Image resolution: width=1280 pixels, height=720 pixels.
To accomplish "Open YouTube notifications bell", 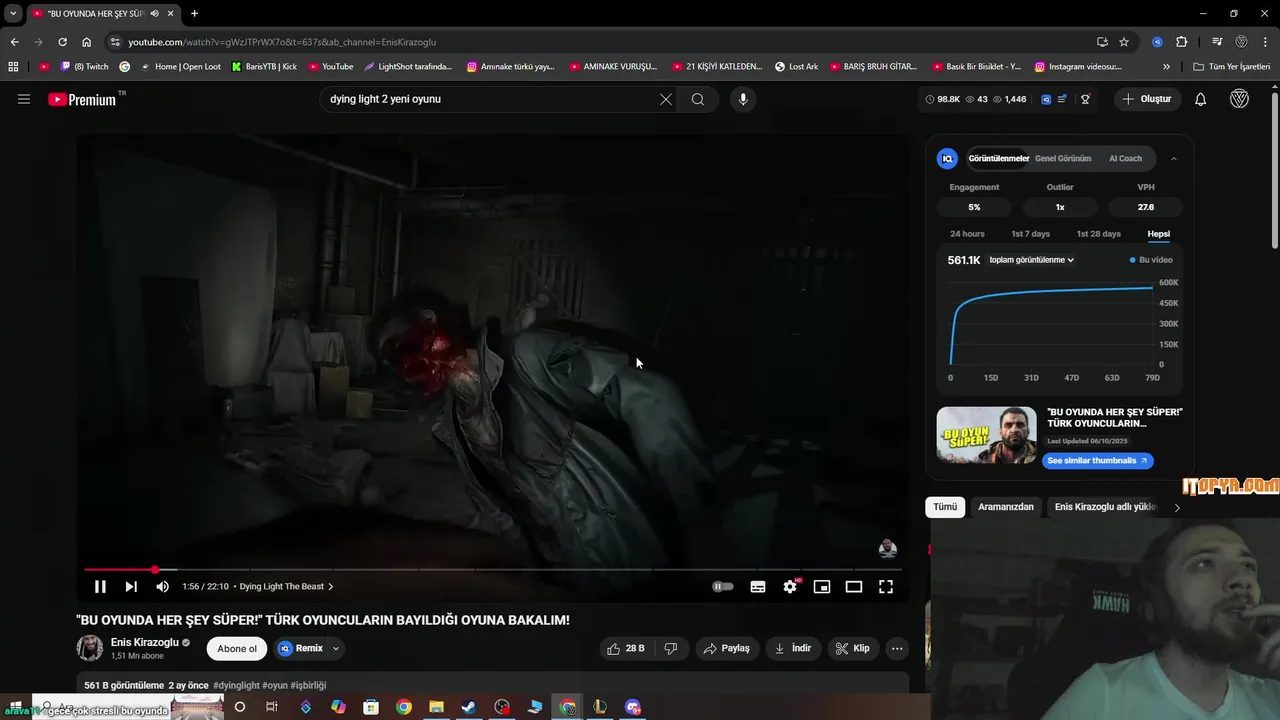I will click(x=1201, y=99).
